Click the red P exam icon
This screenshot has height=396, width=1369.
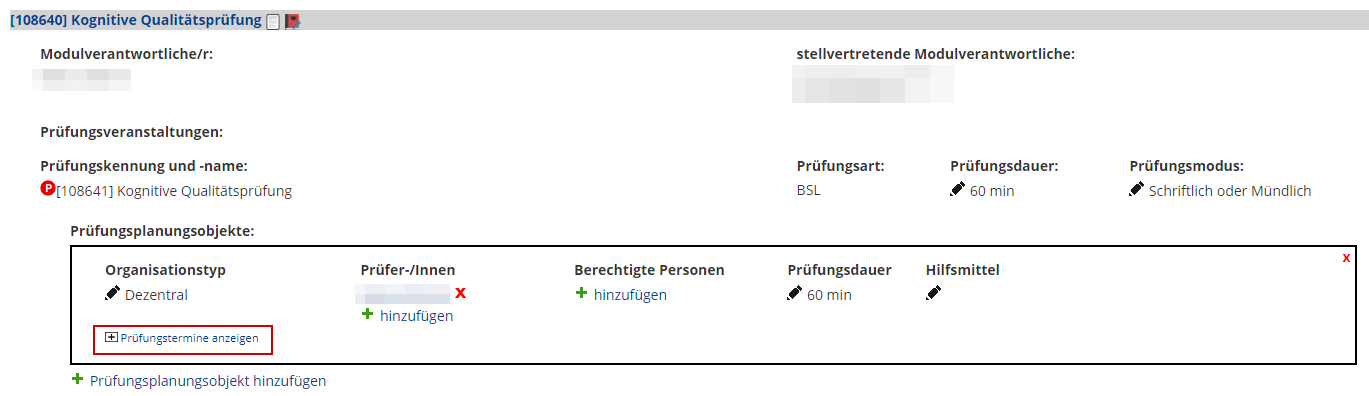(x=47, y=188)
